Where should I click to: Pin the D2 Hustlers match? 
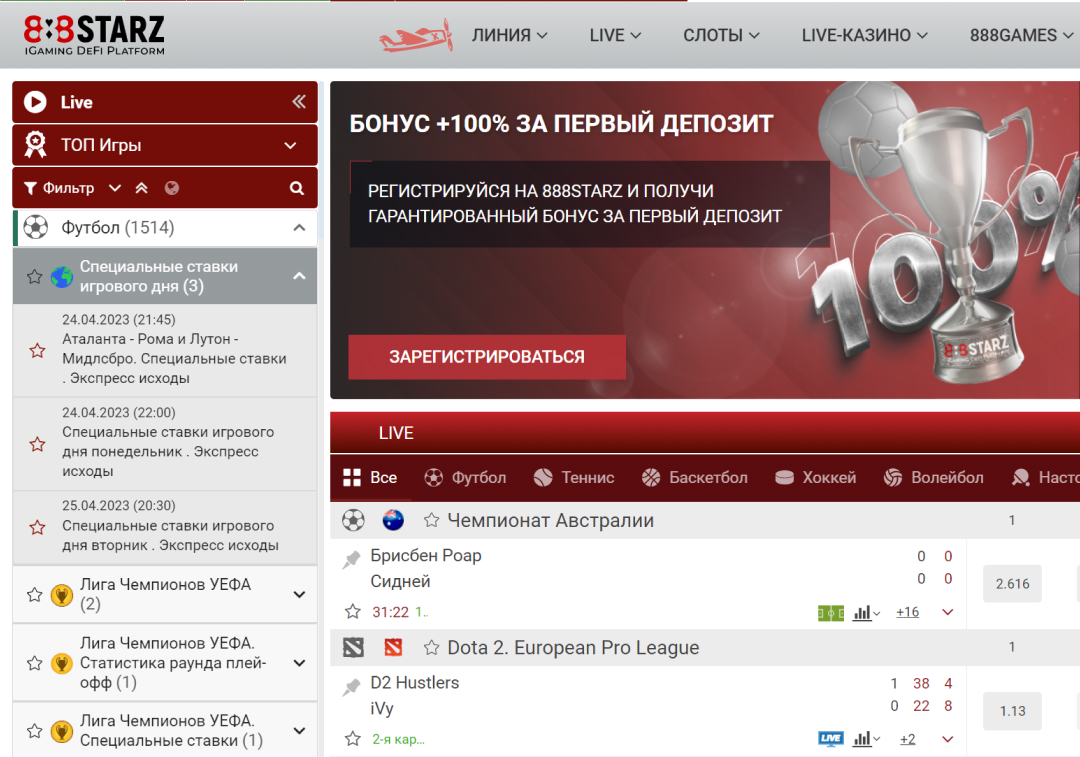tap(352, 687)
